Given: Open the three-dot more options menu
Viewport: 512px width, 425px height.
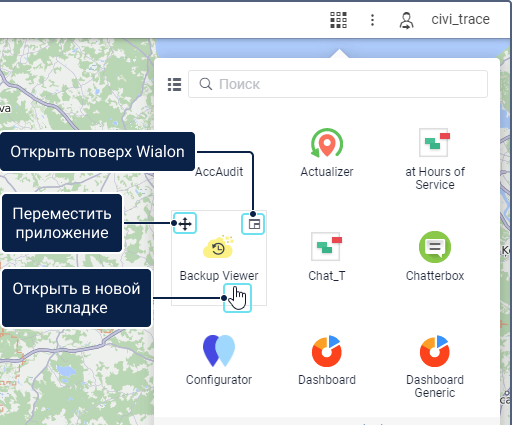Looking at the screenshot, I should click(372, 20).
